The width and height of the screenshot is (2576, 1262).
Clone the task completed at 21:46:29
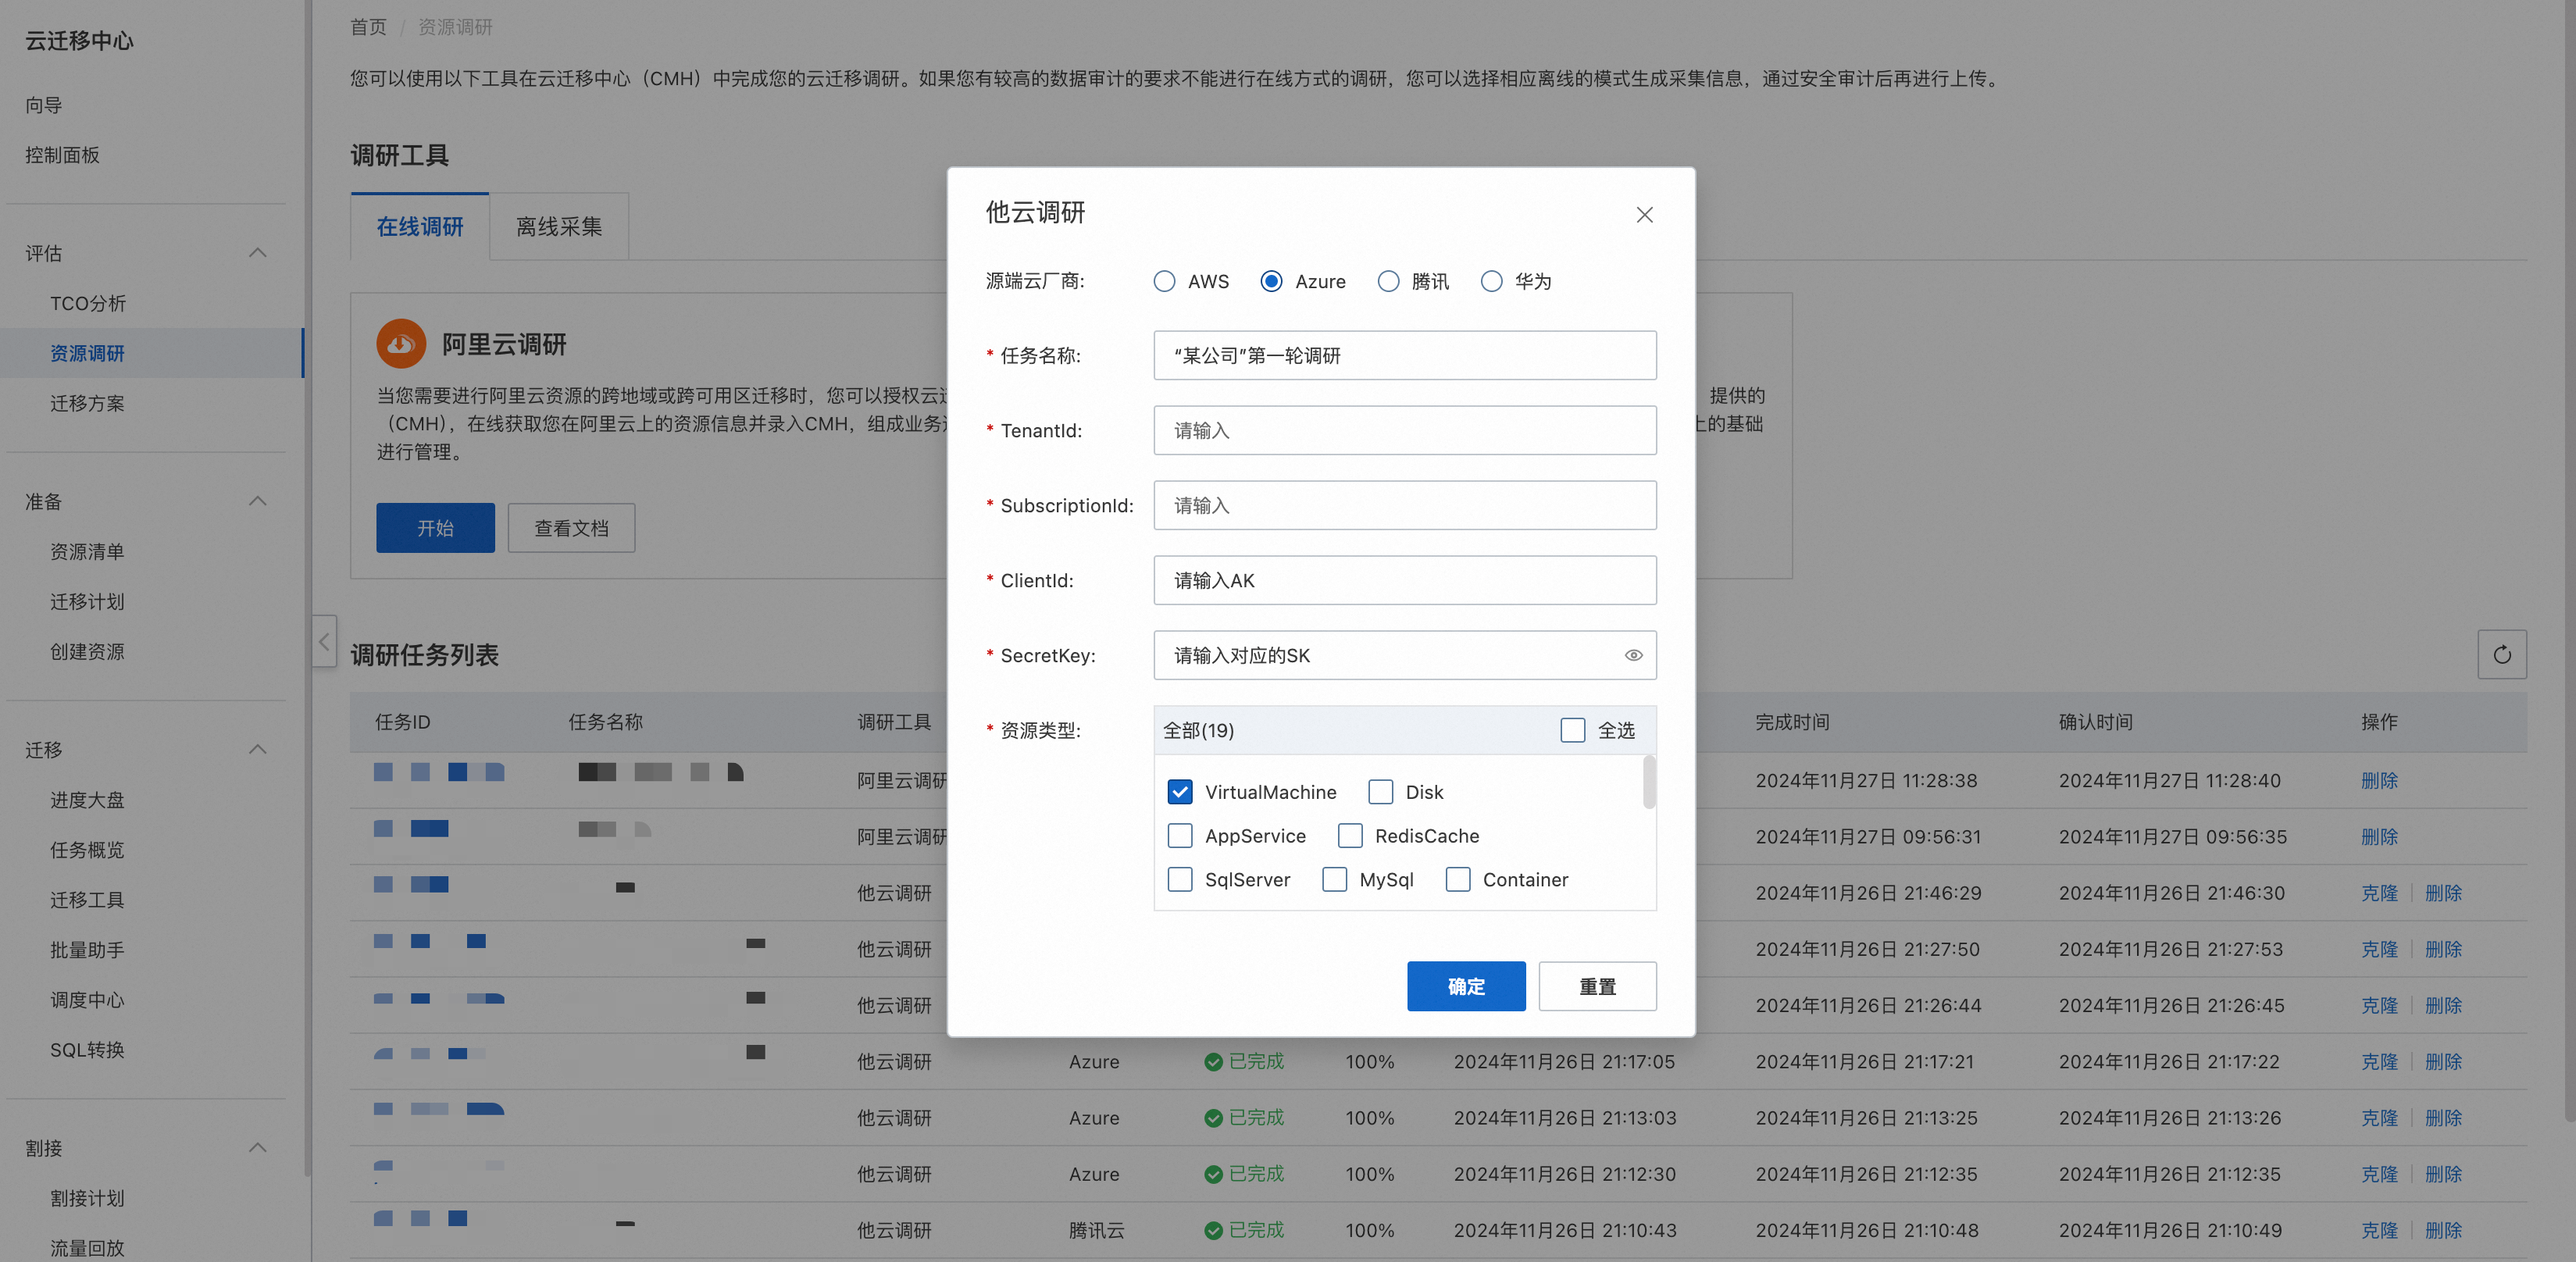[2379, 892]
